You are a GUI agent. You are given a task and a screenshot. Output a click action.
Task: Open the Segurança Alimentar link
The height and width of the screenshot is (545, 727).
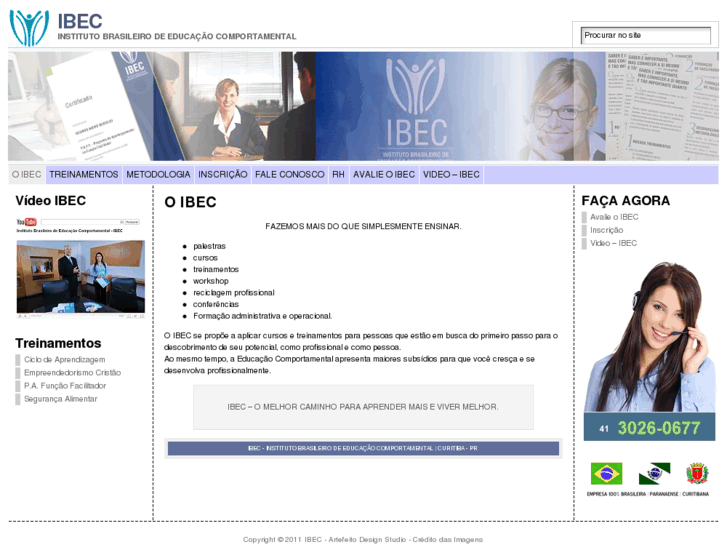click(x=61, y=399)
